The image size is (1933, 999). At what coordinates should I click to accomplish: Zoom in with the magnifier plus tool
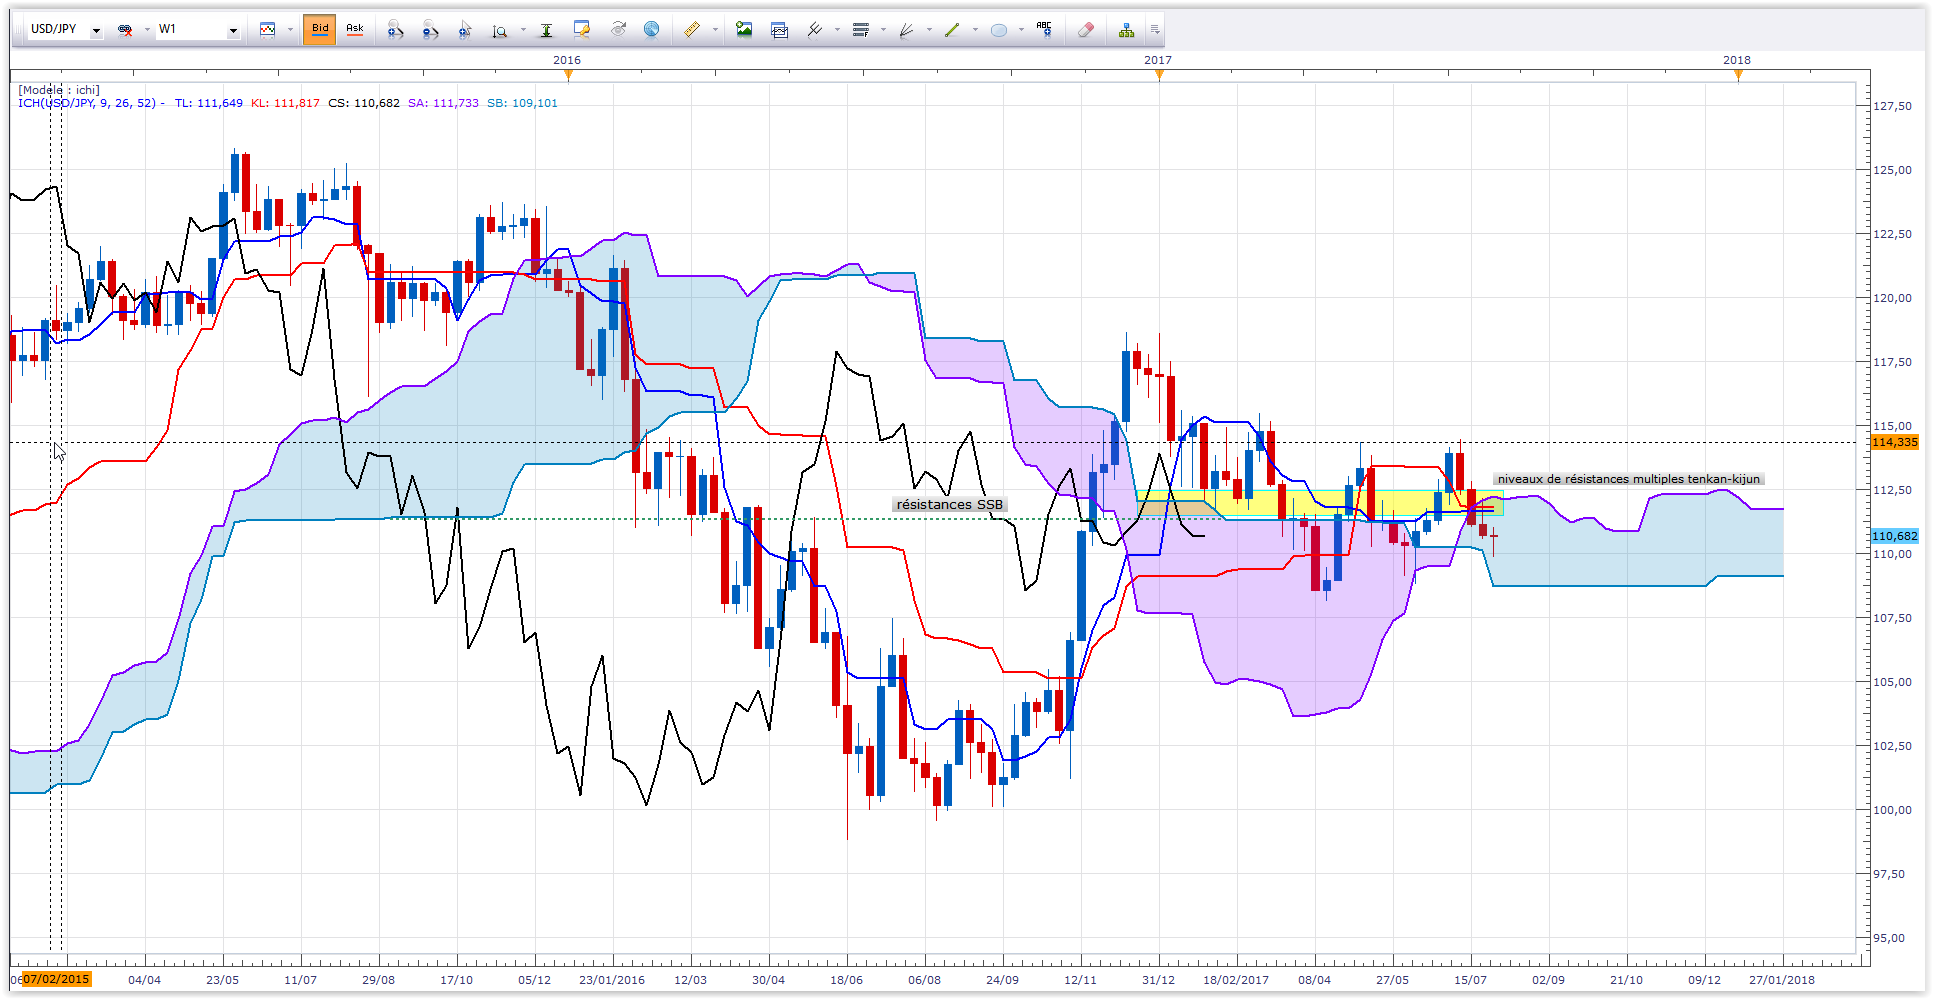(x=395, y=30)
